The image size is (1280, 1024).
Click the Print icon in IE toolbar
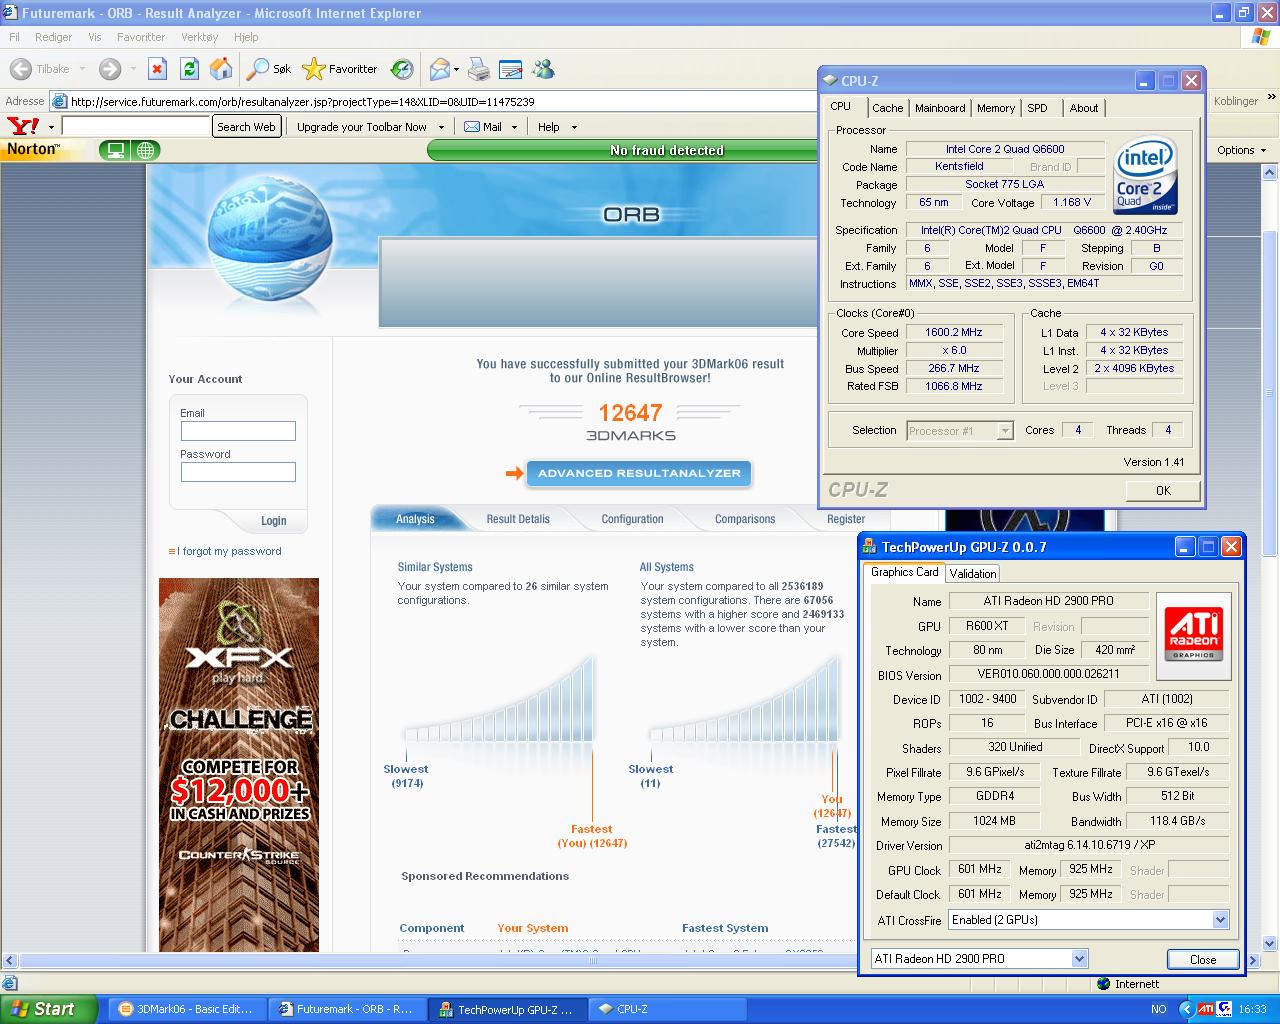(479, 69)
